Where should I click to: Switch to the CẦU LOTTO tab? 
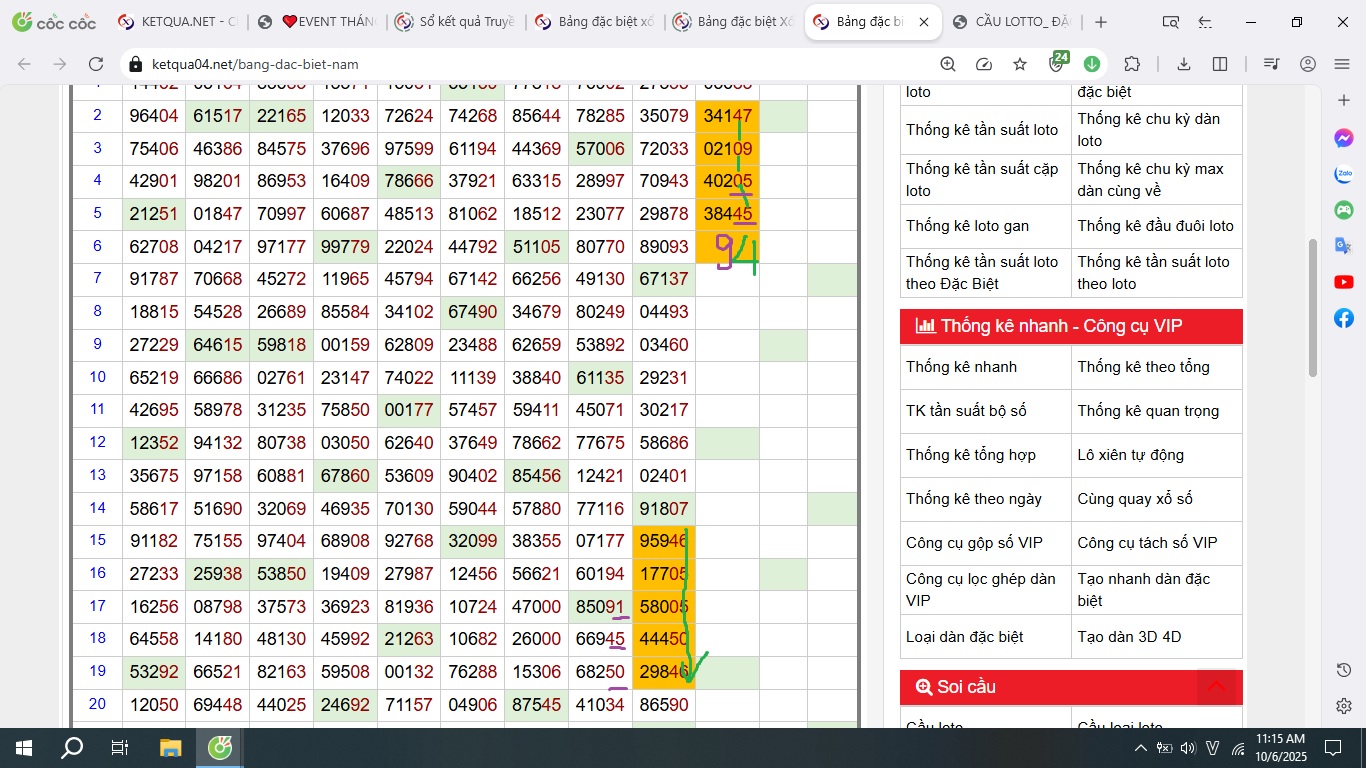(x=1010, y=22)
